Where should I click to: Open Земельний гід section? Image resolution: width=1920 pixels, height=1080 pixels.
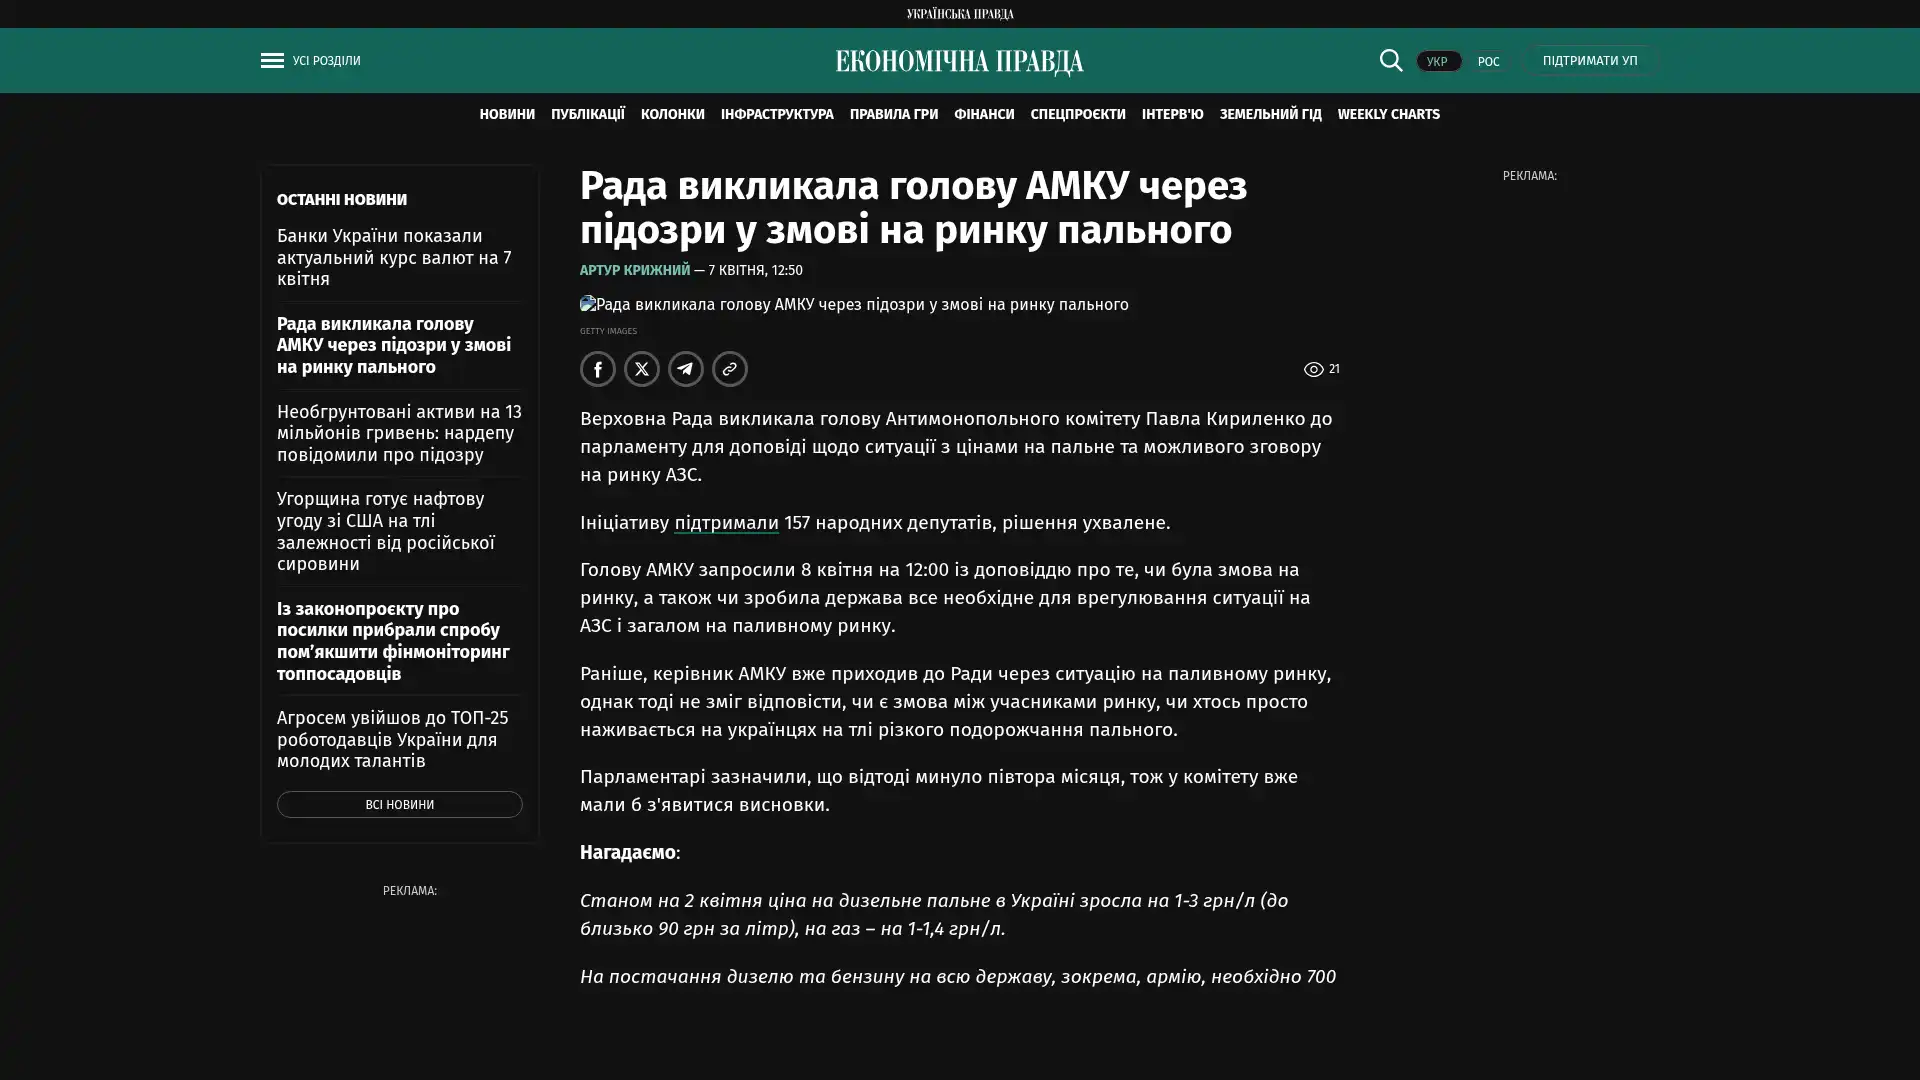coord(1270,115)
